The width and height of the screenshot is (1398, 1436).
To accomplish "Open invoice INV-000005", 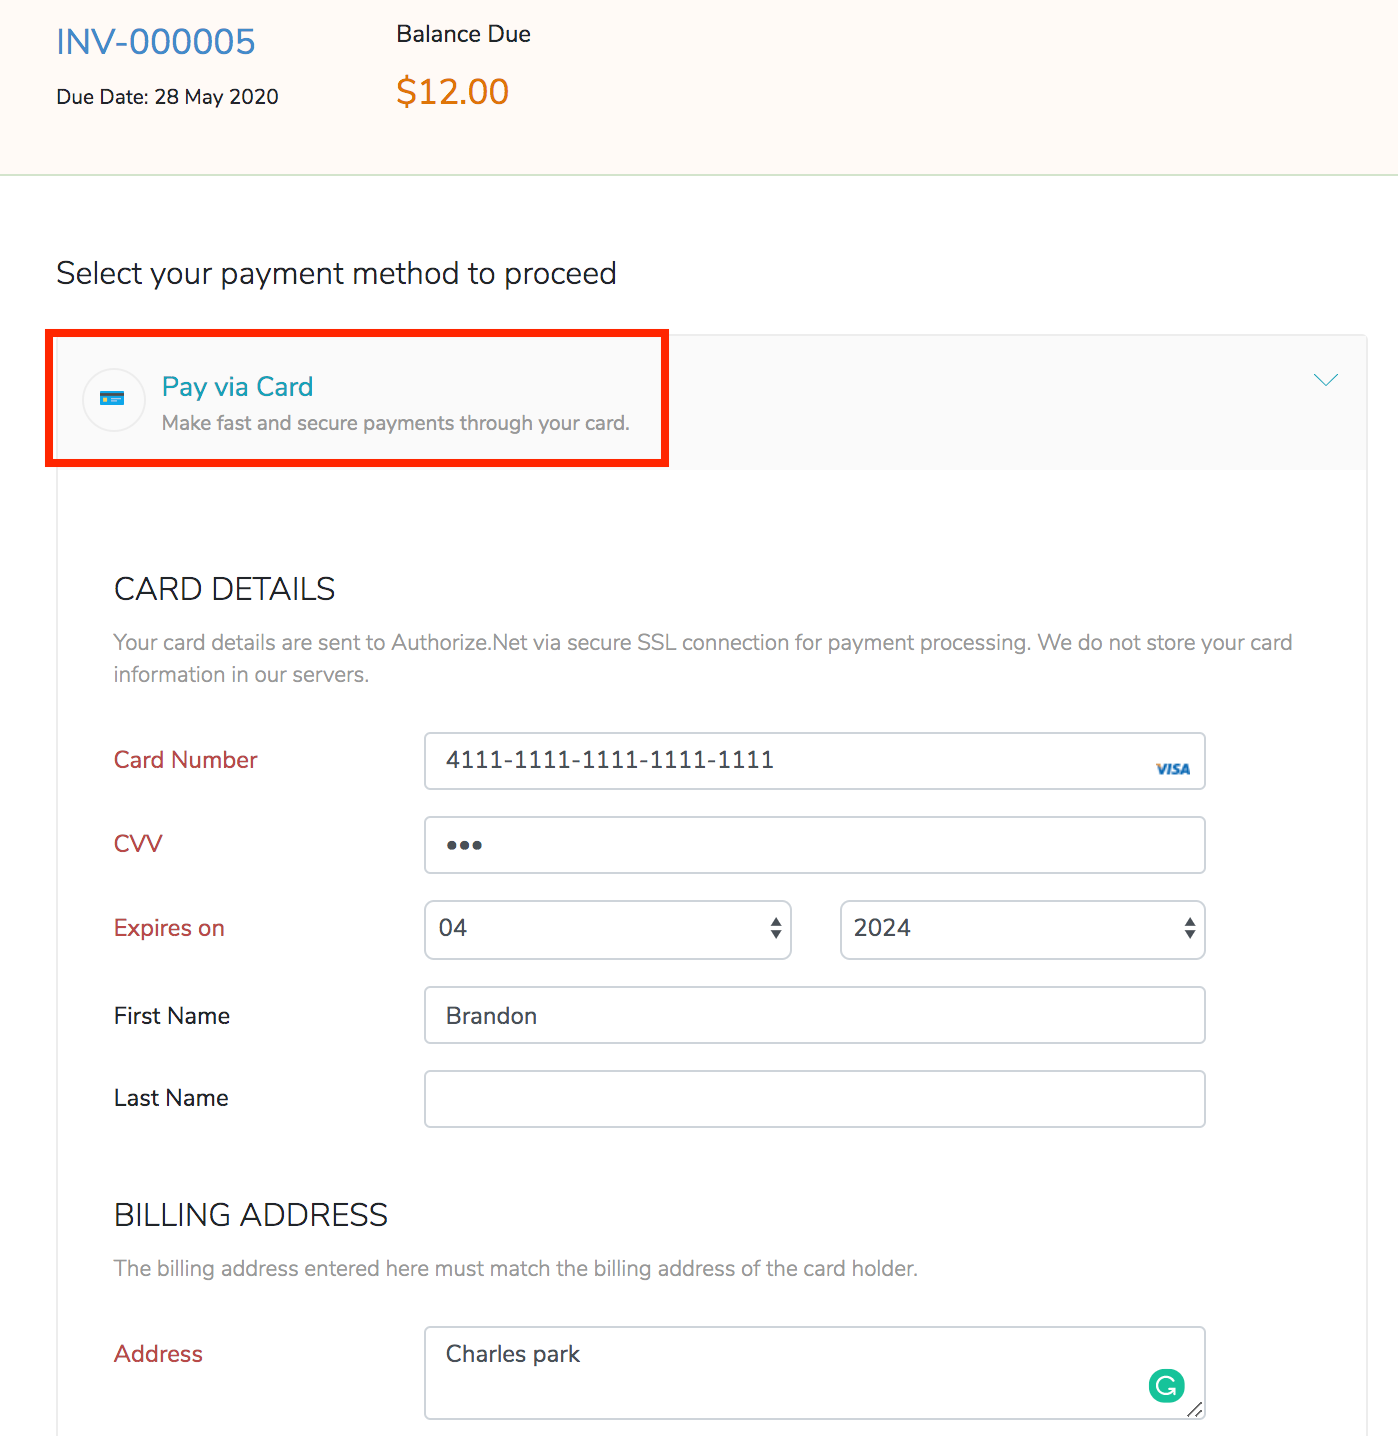I will click(x=155, y=41).
